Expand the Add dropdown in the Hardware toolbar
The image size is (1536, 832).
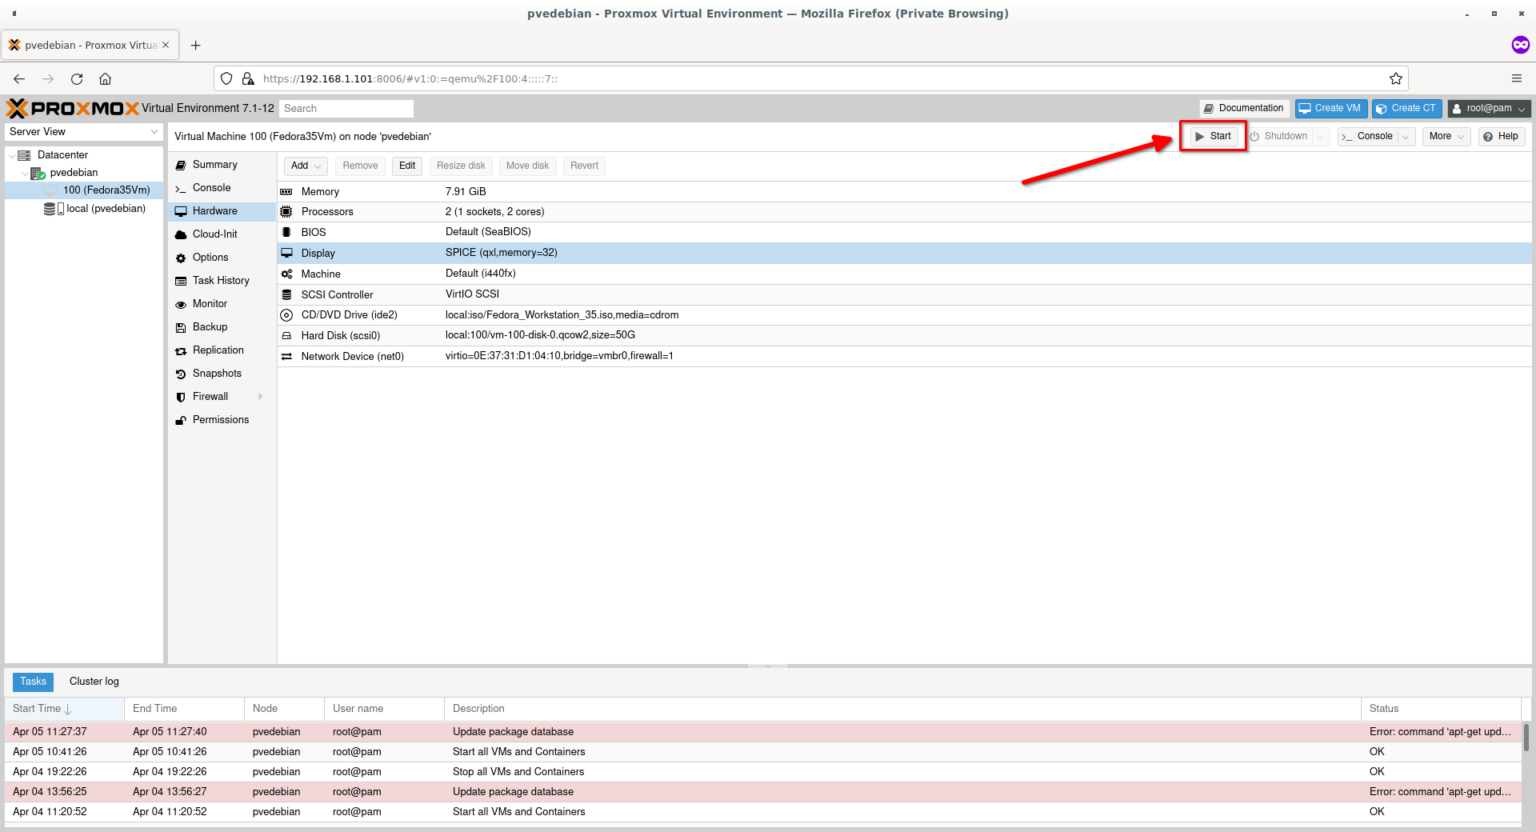tap(316, 165)
